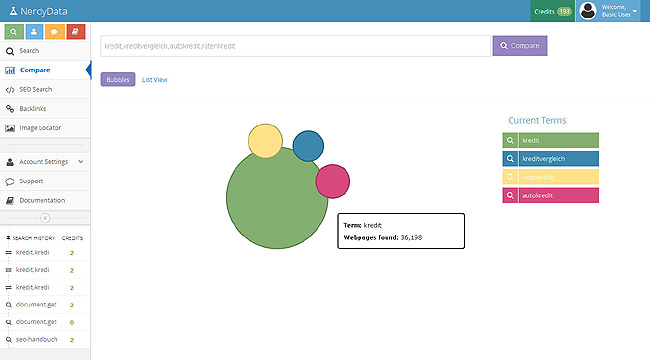This screenshot has width=650, height=360.
Task: Click the comparison terms input field
Action: [295, 46]
